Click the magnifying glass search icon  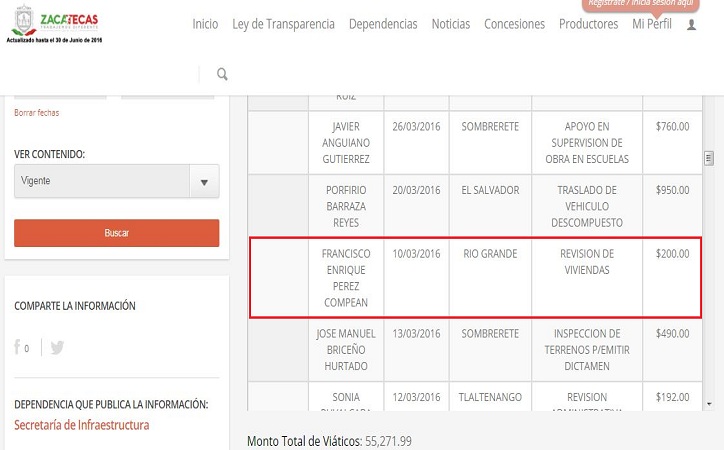pyautogui.click(x=222, y=74)
